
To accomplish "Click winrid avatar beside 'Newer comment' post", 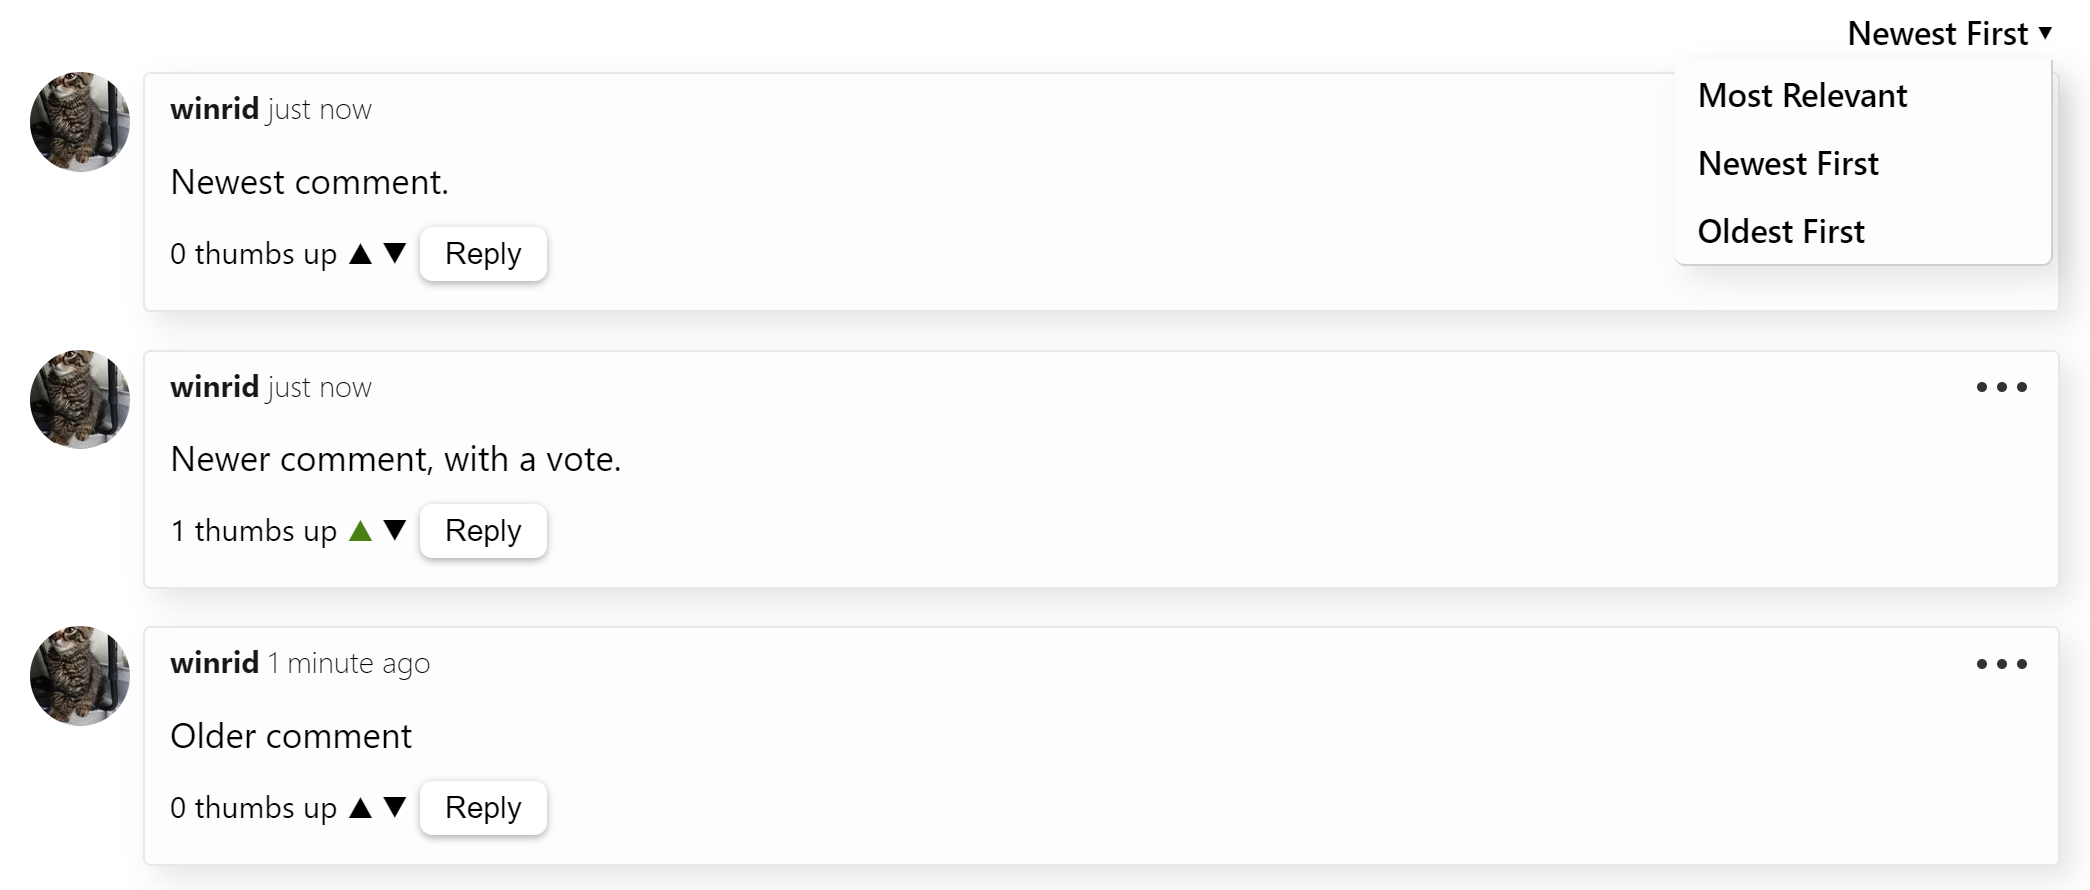I will [80, 399].
